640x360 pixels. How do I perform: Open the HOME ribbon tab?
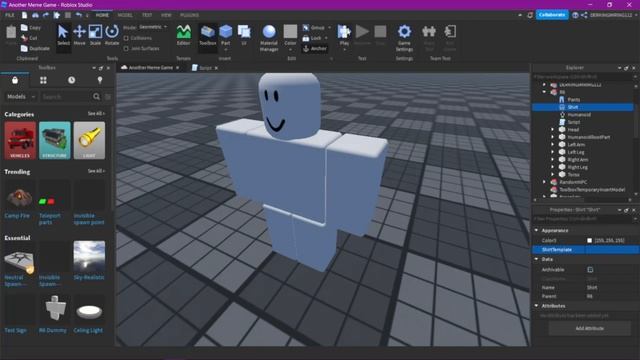pos(102,15)
